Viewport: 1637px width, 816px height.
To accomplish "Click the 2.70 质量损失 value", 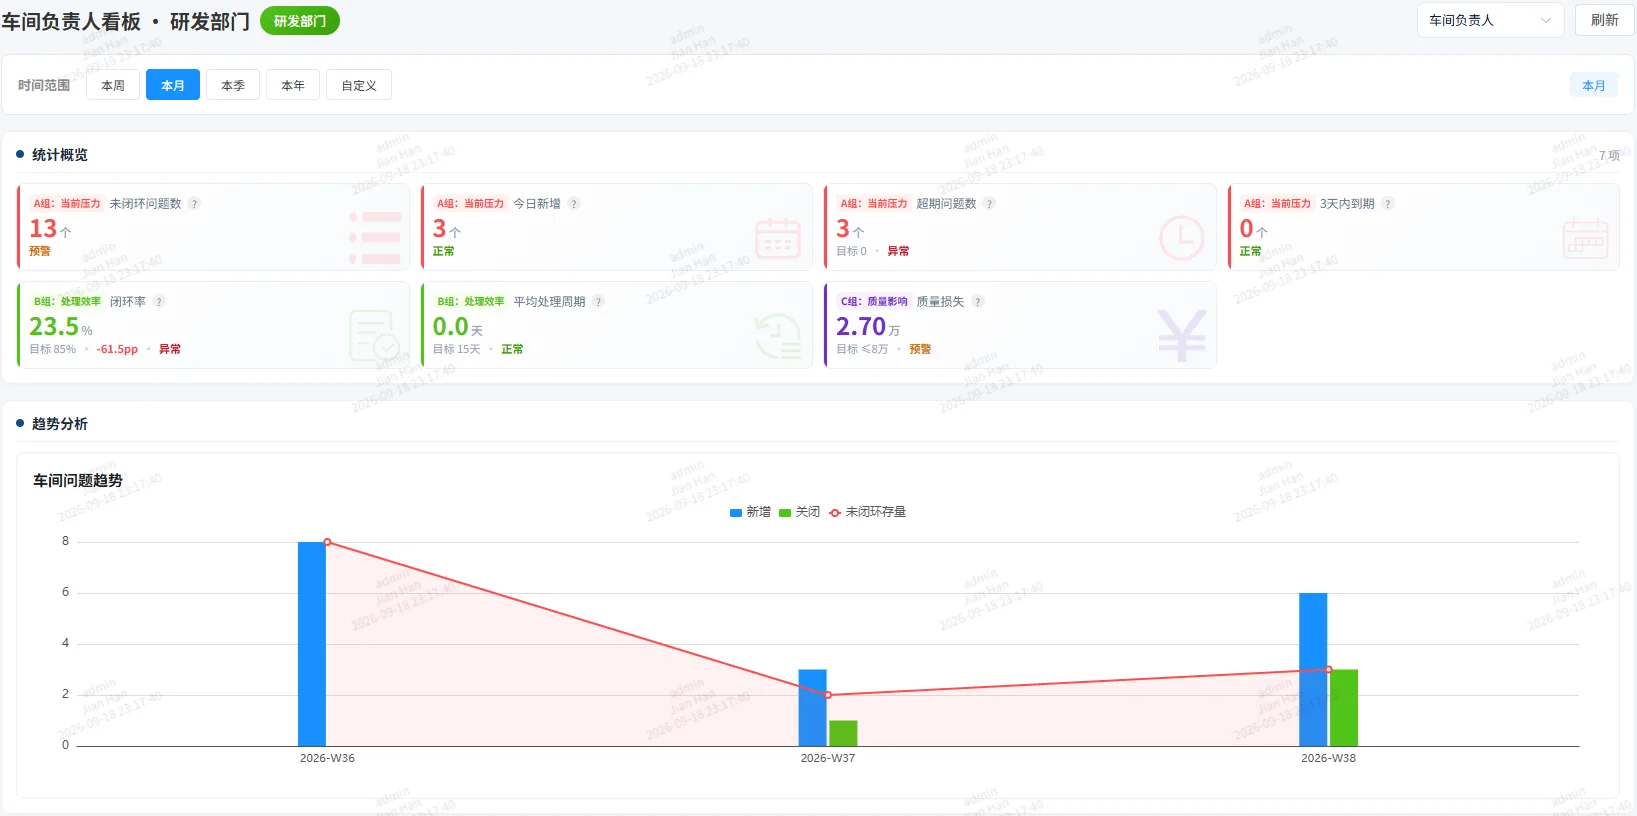I will [x=861, y=327].
